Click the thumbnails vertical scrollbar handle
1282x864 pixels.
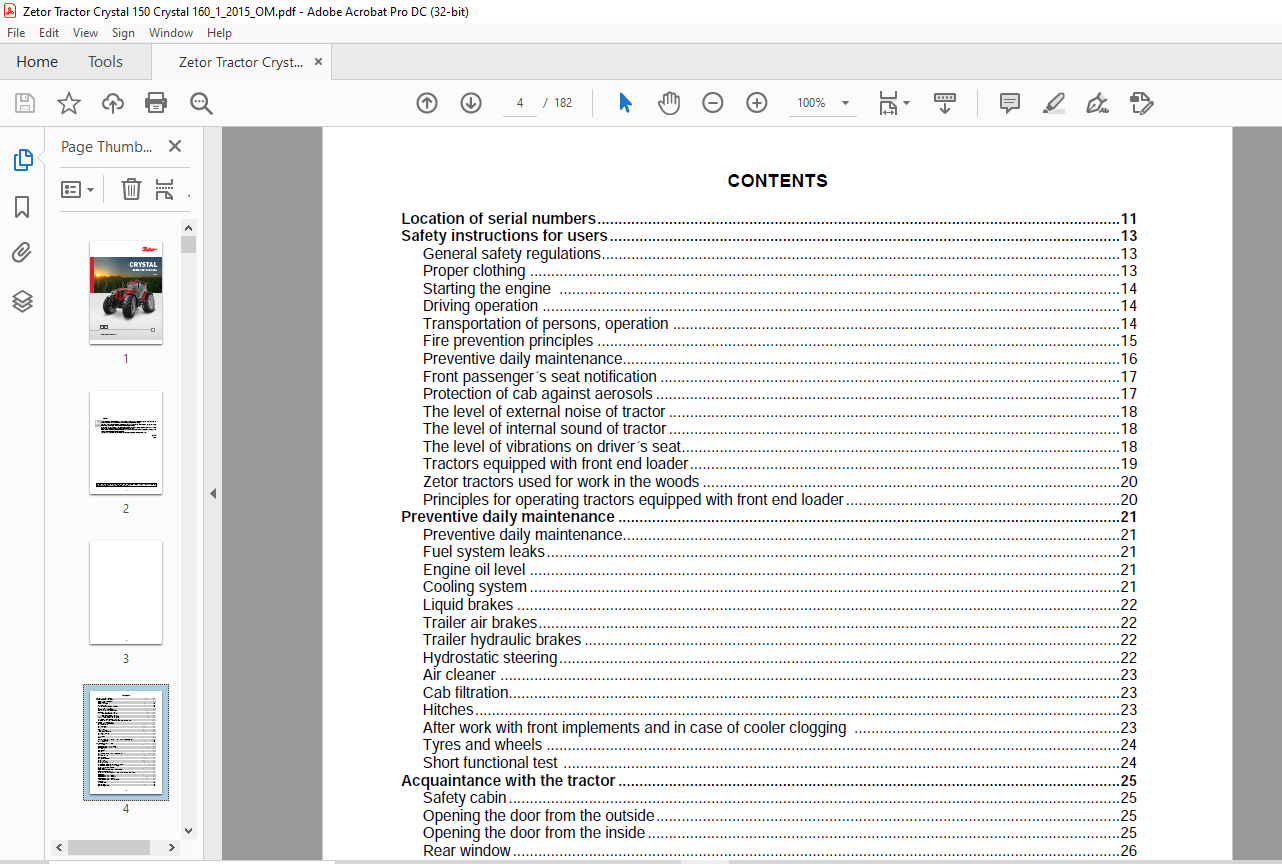pyautogui.click(x=188, y=245)
